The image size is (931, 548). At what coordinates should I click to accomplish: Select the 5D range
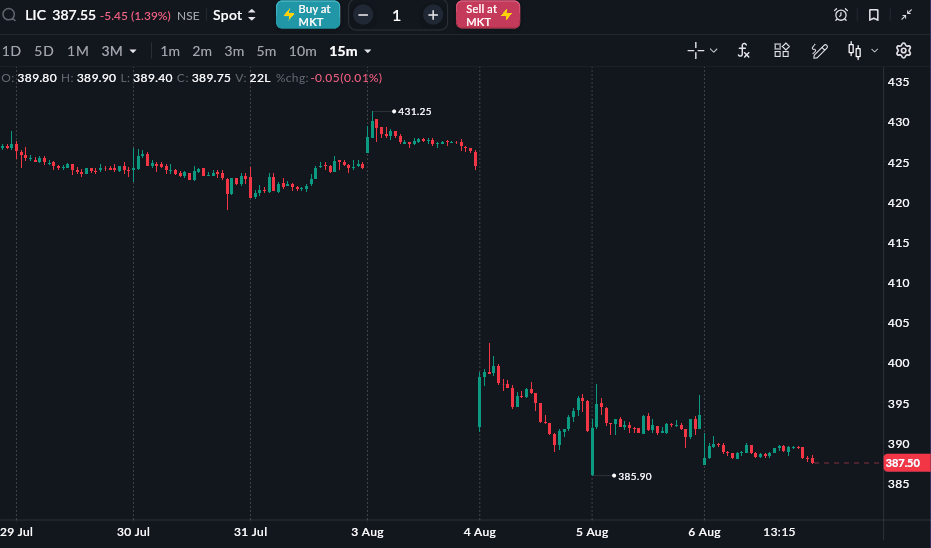[44, 51]
